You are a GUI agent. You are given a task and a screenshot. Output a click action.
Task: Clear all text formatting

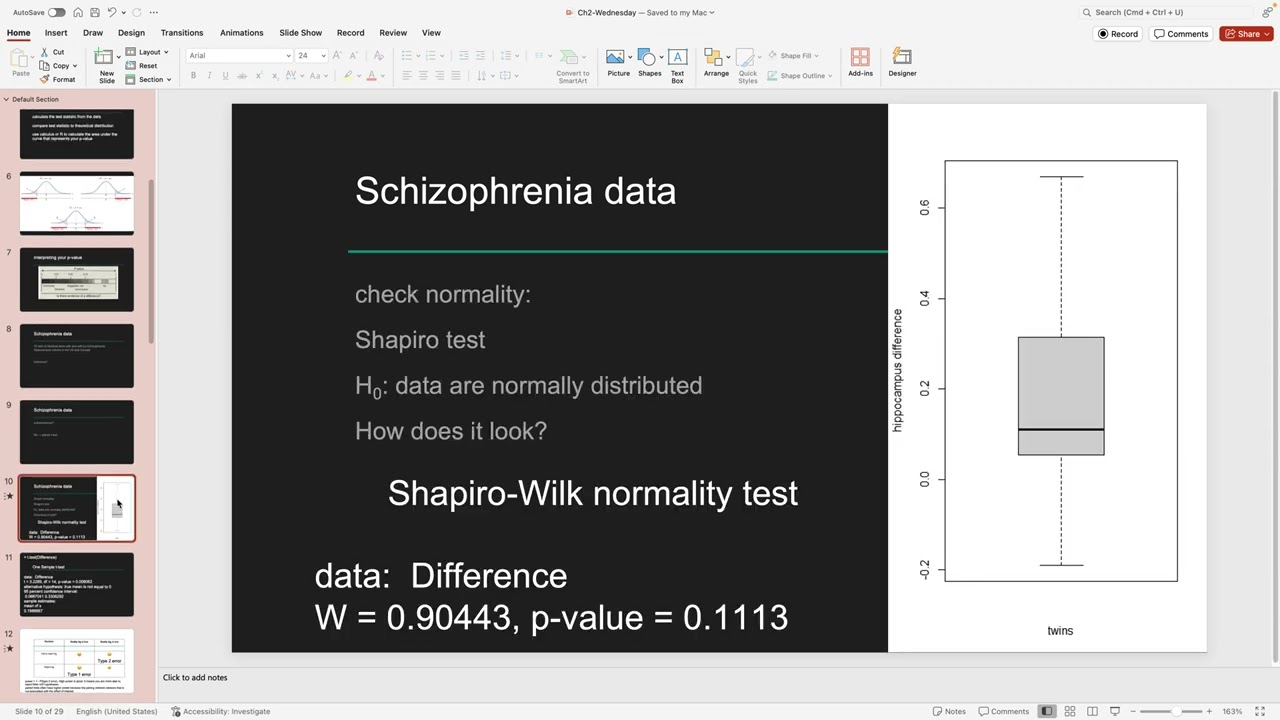pyautogui.click(x=378, y=55)
